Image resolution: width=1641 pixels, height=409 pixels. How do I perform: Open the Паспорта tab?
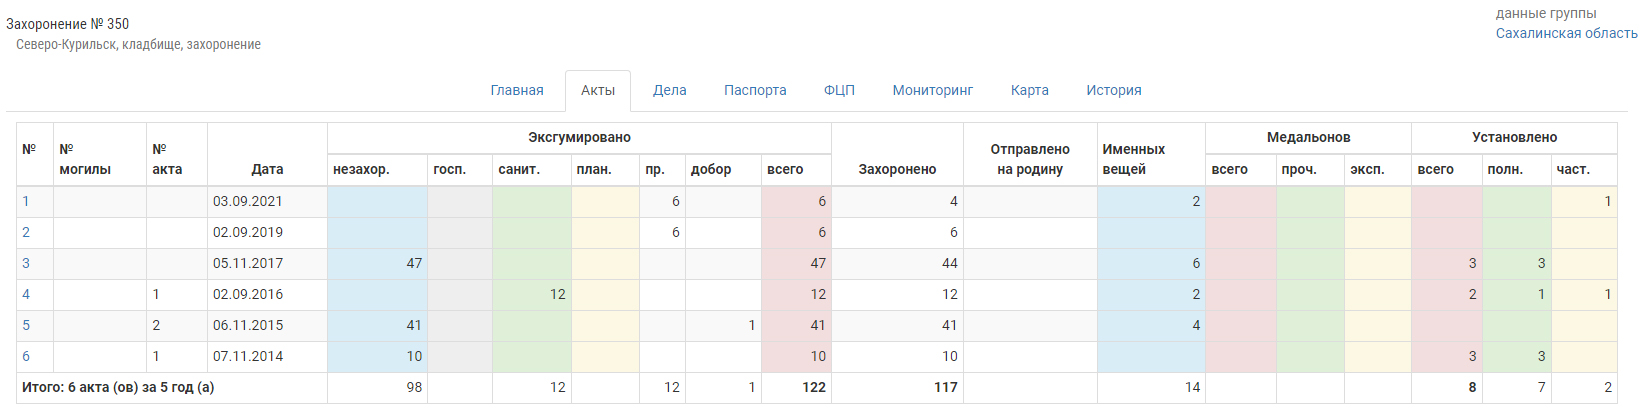[x=755, y=90]
